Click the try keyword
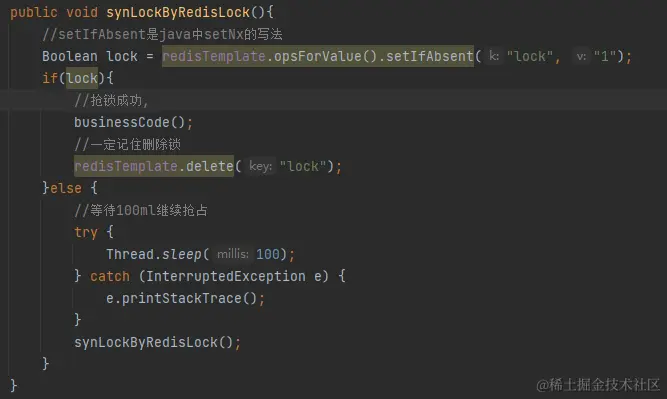 (x=86, y=232)
